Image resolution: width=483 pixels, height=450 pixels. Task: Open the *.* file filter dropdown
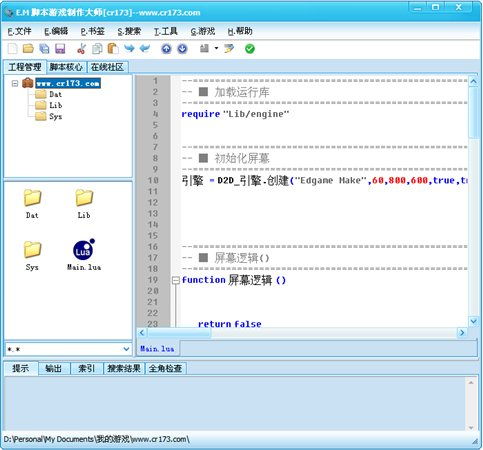tap(126, 349)
